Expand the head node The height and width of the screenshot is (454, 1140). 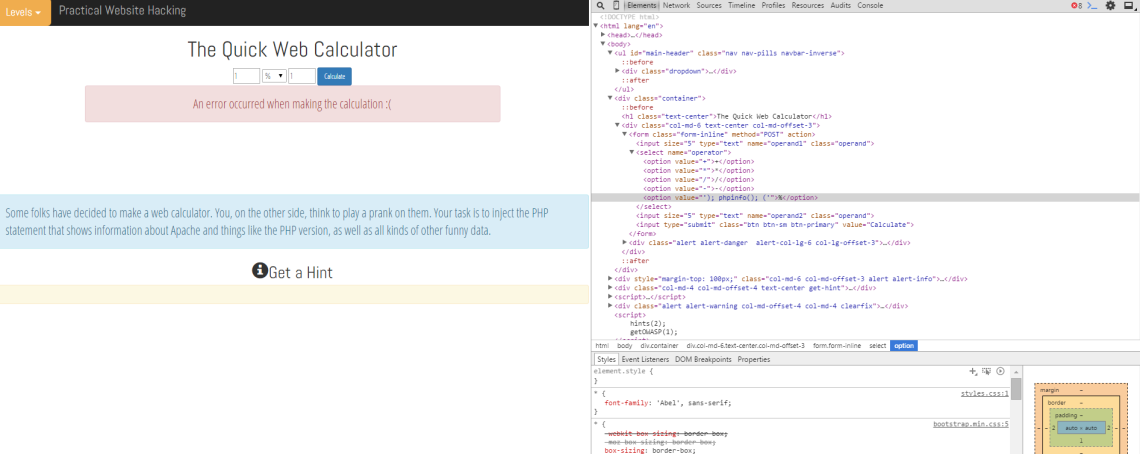click(603, 35)
